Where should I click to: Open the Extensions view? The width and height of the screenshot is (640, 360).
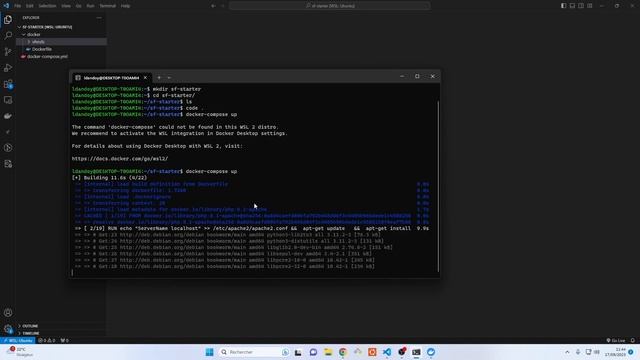click(x=8, y=84)
